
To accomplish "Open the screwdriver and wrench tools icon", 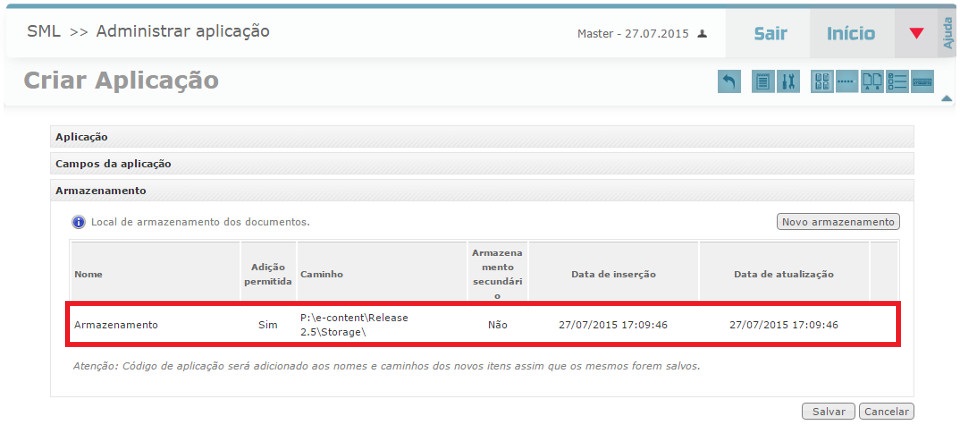I will pos(789,81).
